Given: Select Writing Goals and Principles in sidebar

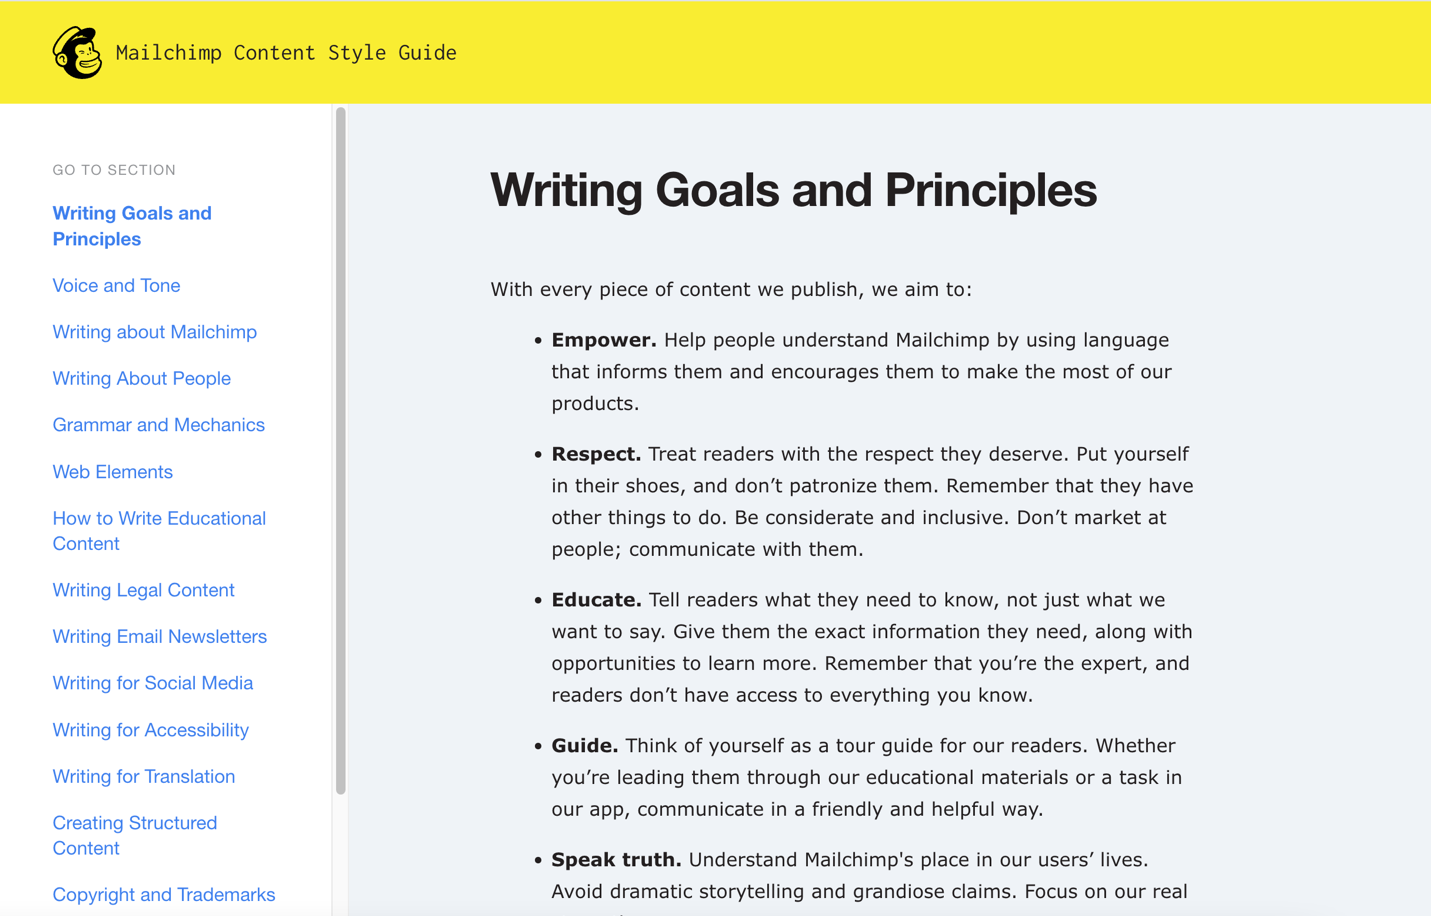Looking at the screenshot, I should pyautogui.click(x=131, y=225).
